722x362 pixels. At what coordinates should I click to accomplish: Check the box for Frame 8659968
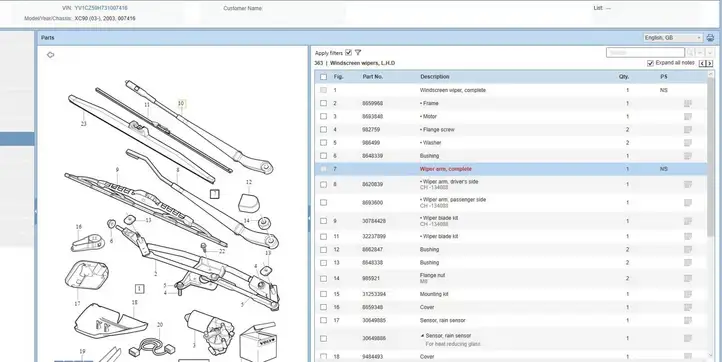pyautogui.click(x=323, y=104)
